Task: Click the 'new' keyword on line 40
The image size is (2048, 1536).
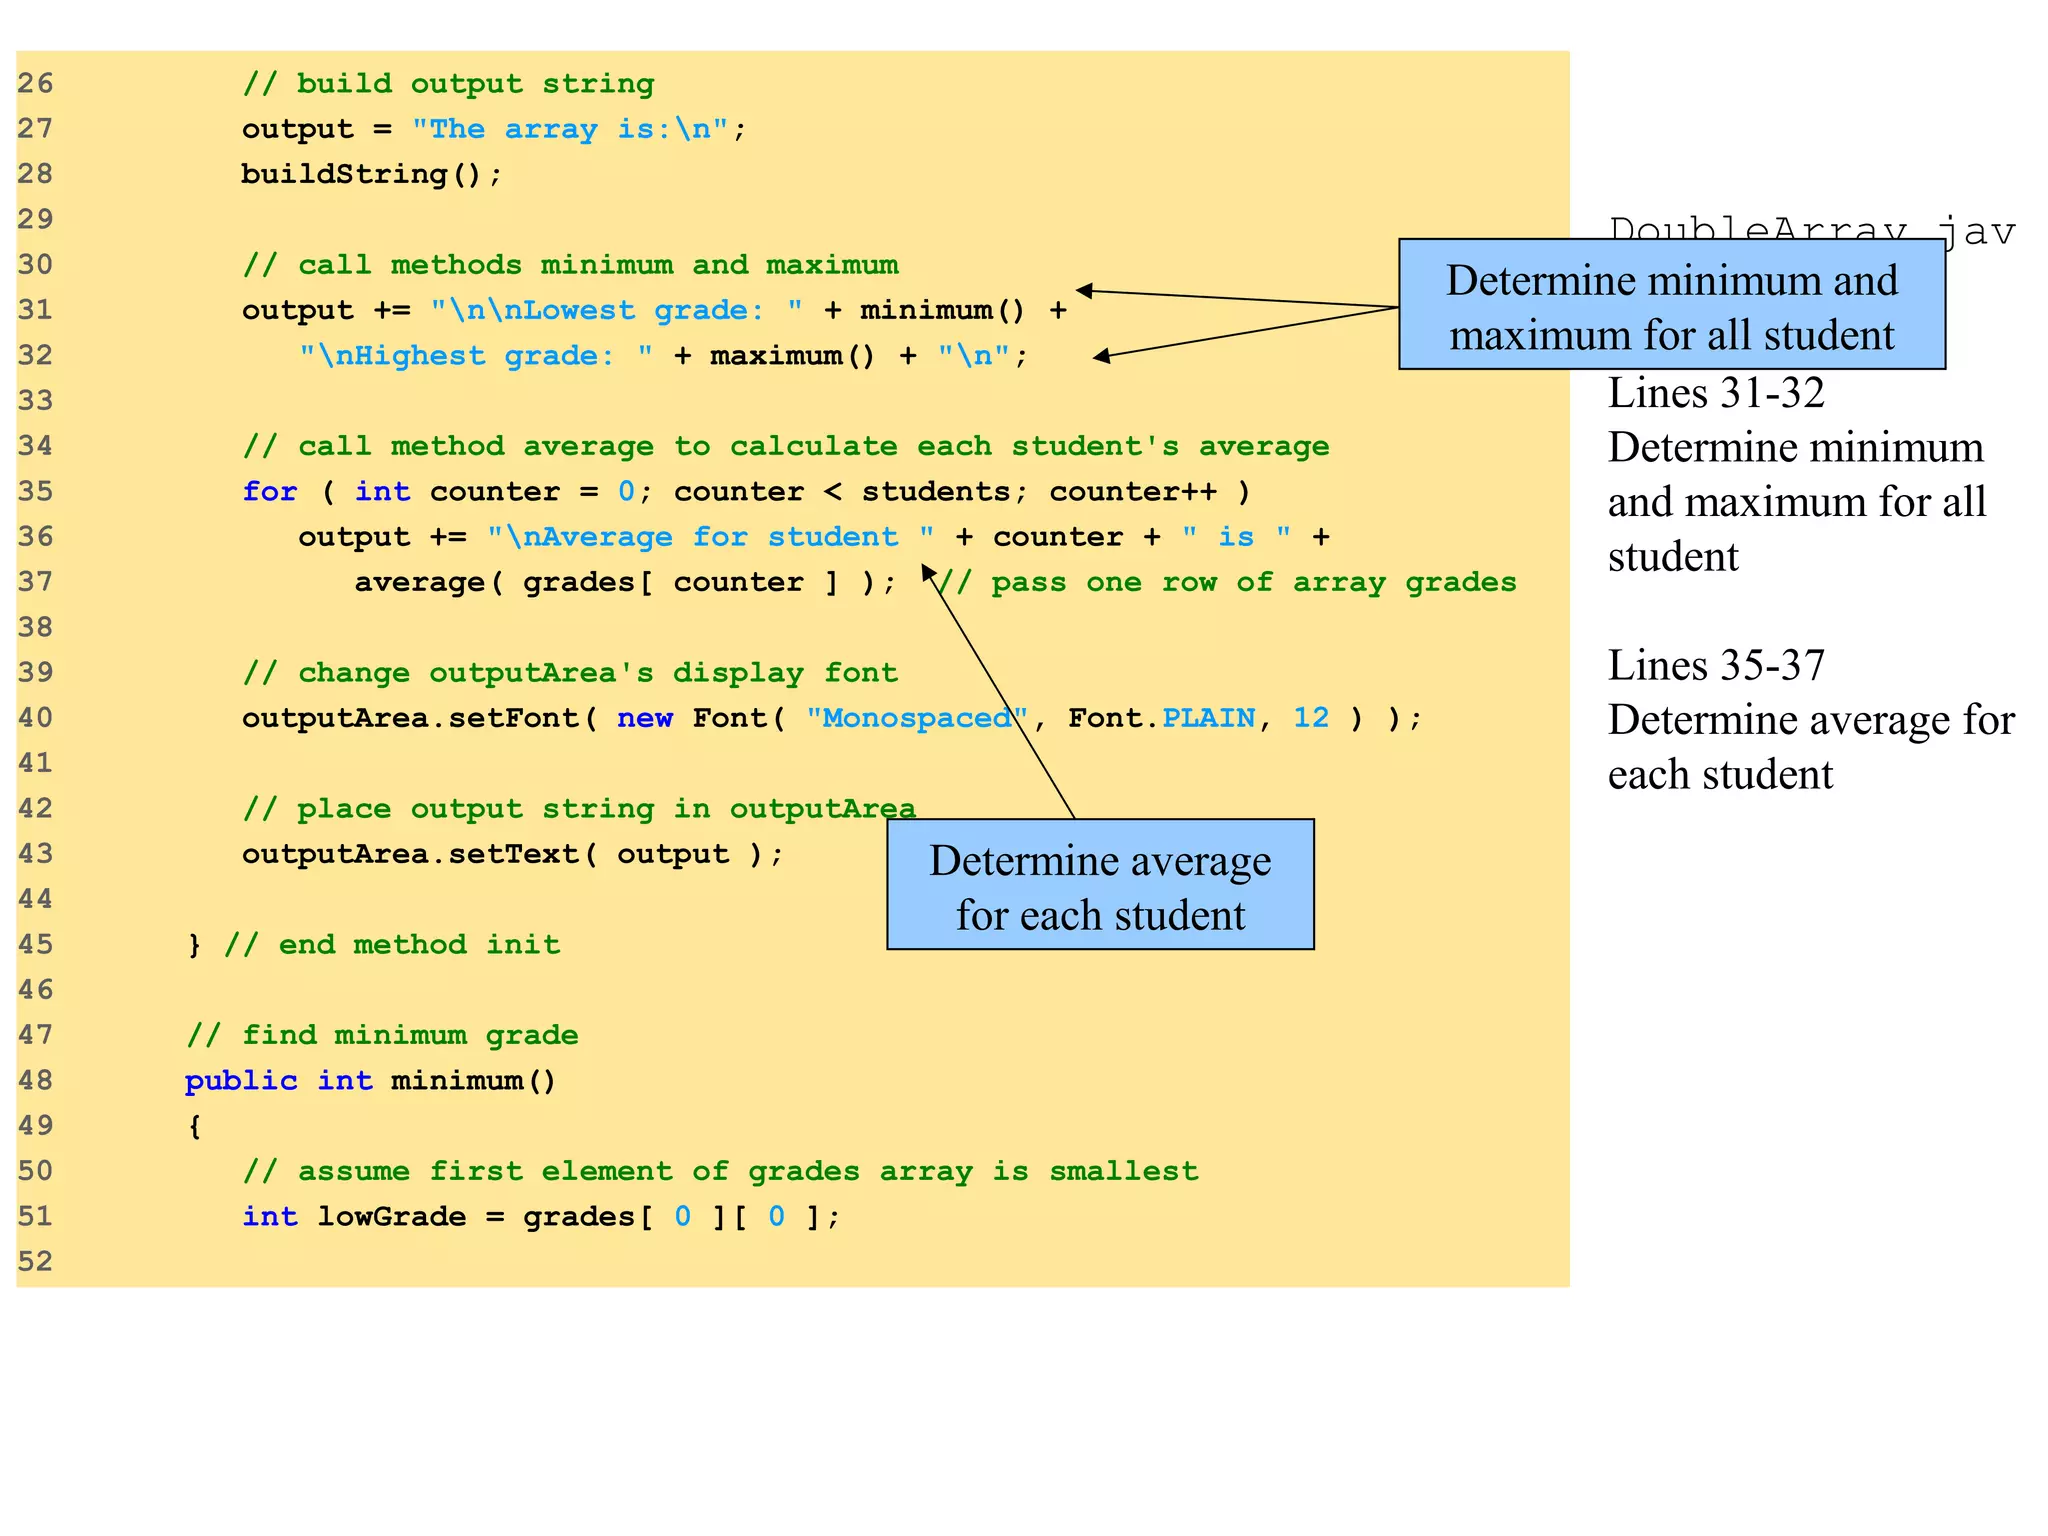Action: click(645, 718)
